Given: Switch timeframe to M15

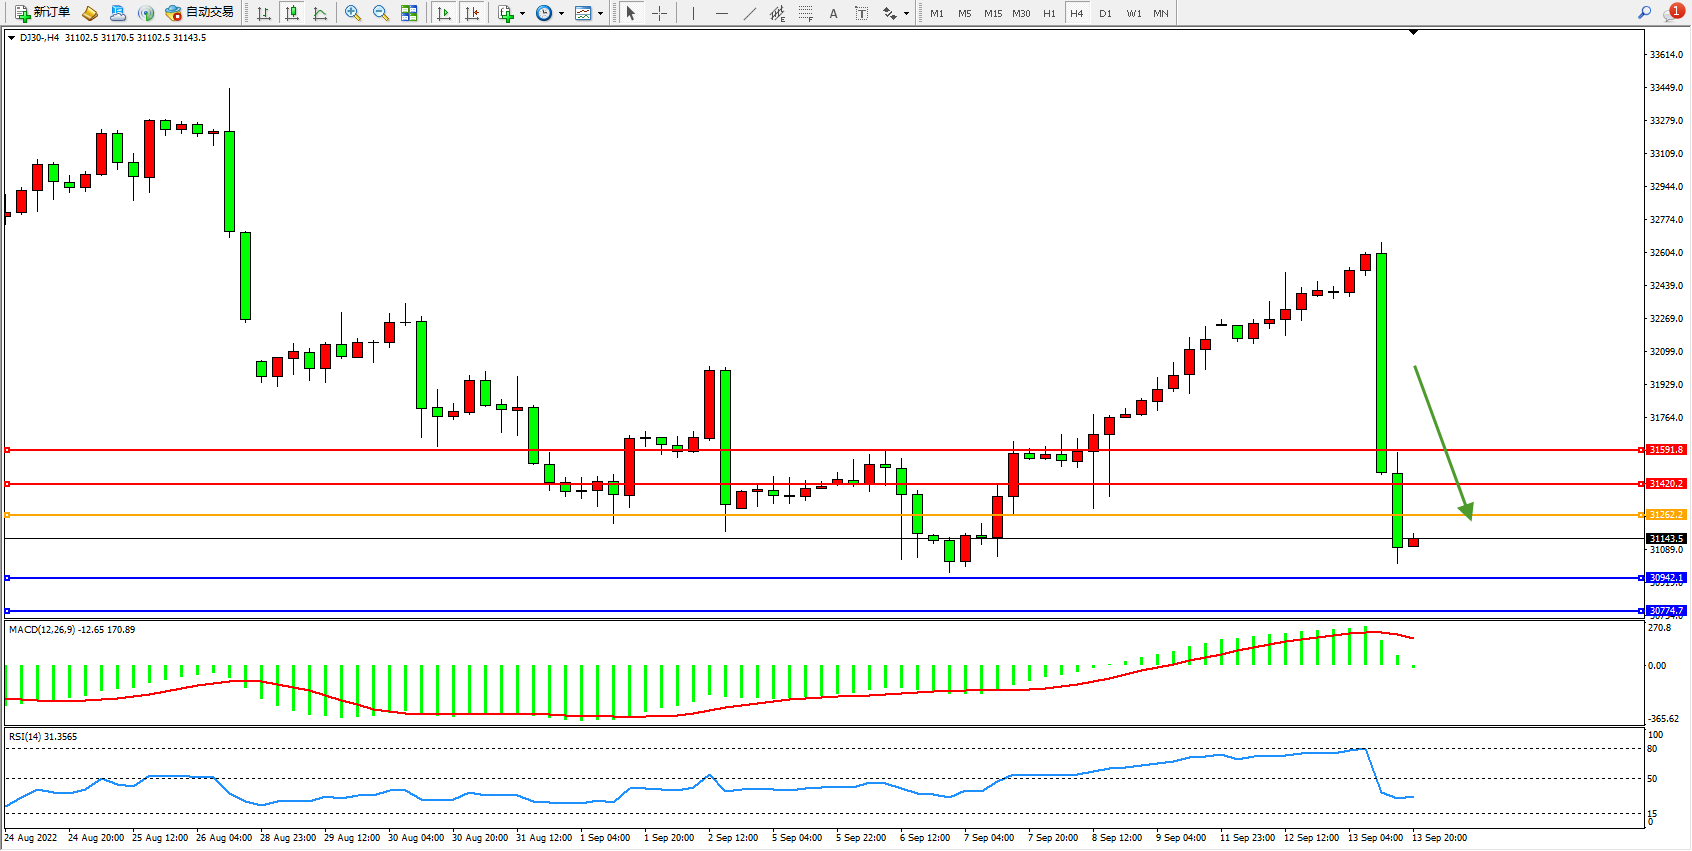Looking at the screenshot, I should click(993, 13).
